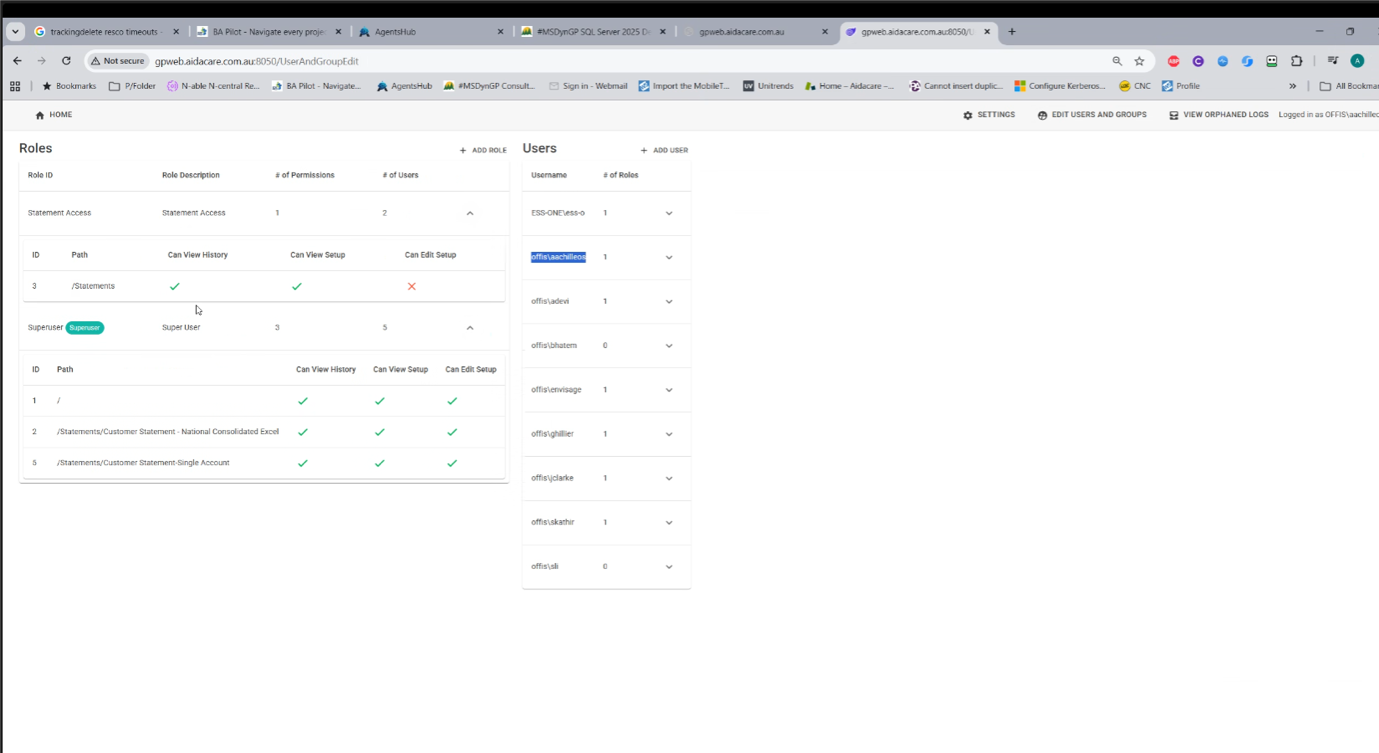Click the browser address bar URL
Image resolution: width=1379 pixels, height=753 pixels.
click(257, 61)
